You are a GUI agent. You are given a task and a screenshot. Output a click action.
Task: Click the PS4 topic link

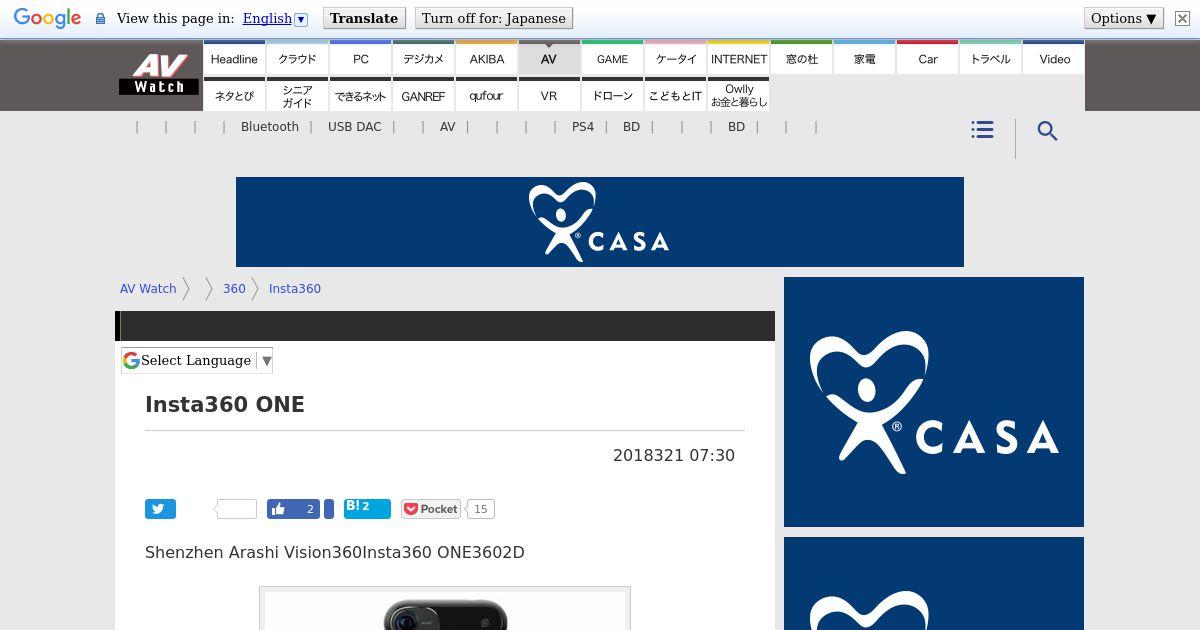[583, 127]
